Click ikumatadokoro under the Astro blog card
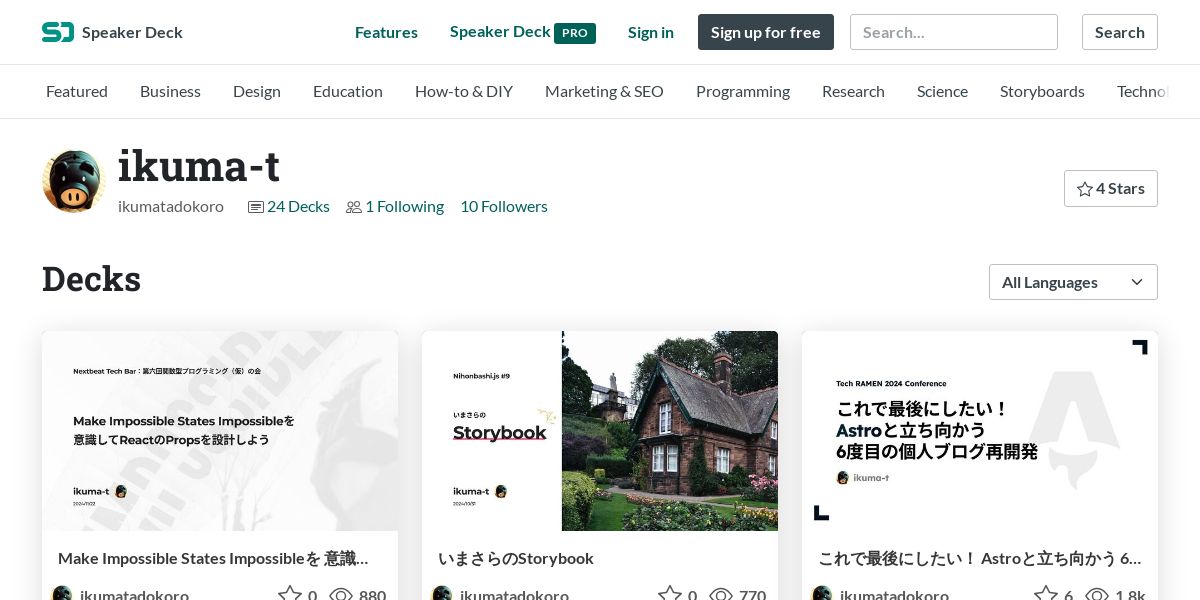 (894, 595)
